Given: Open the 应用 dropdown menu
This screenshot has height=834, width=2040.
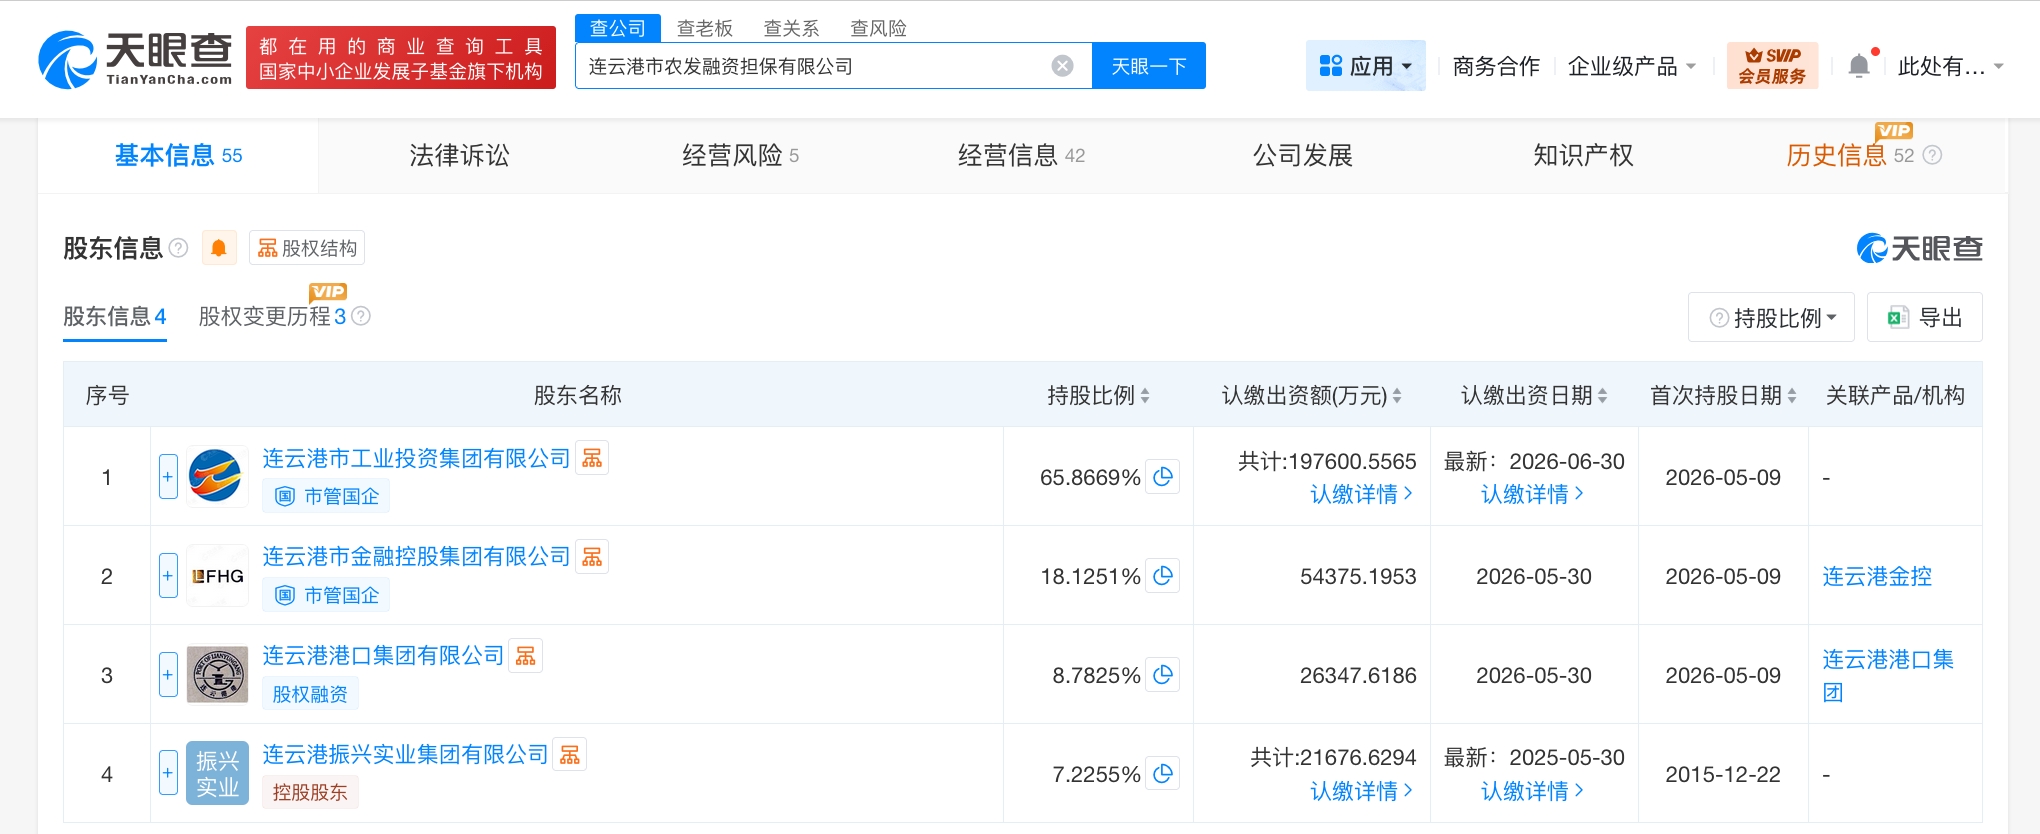Looking at the screenshot, I should (1365, 66).
